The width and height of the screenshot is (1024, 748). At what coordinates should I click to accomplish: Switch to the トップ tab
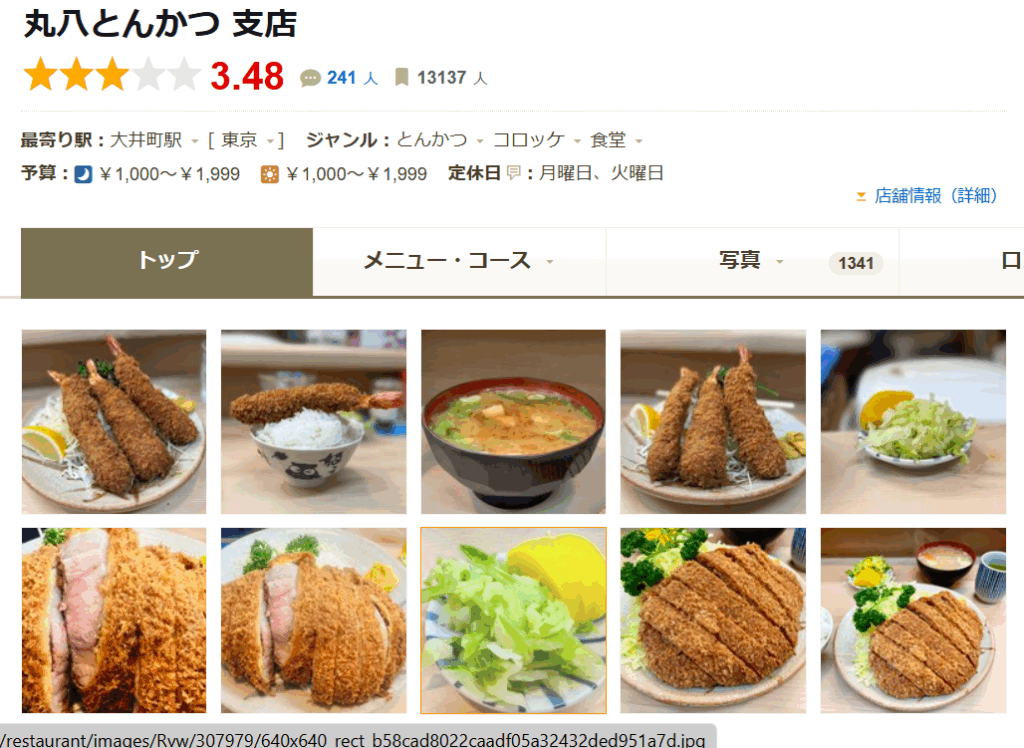167,262
